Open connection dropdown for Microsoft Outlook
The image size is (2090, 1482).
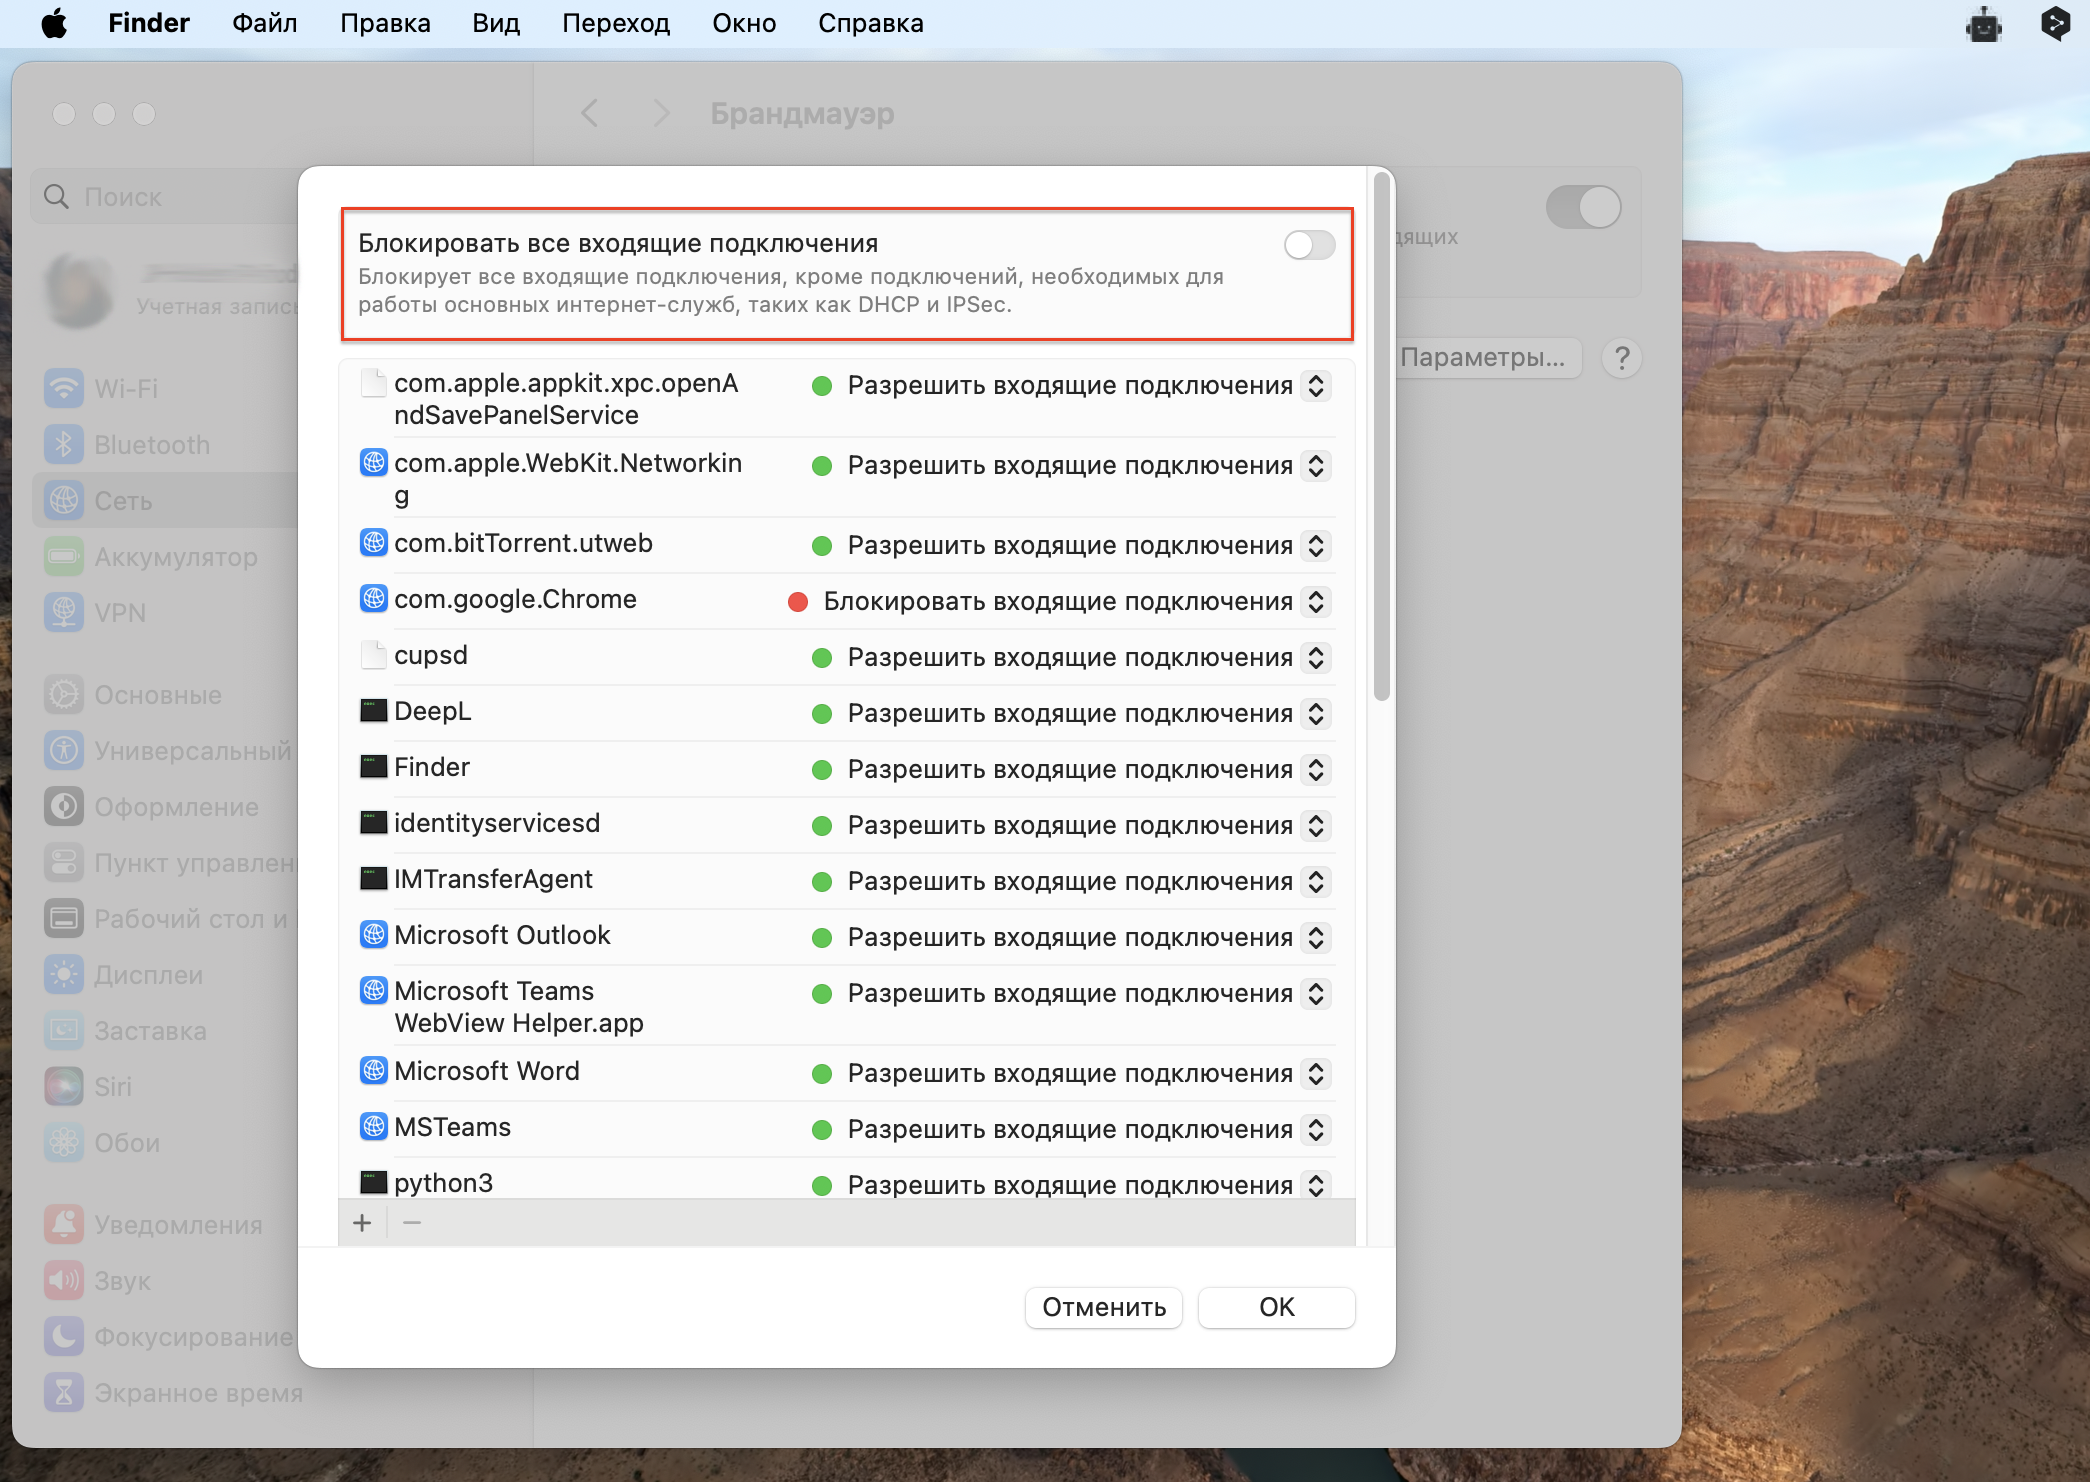1316,937
